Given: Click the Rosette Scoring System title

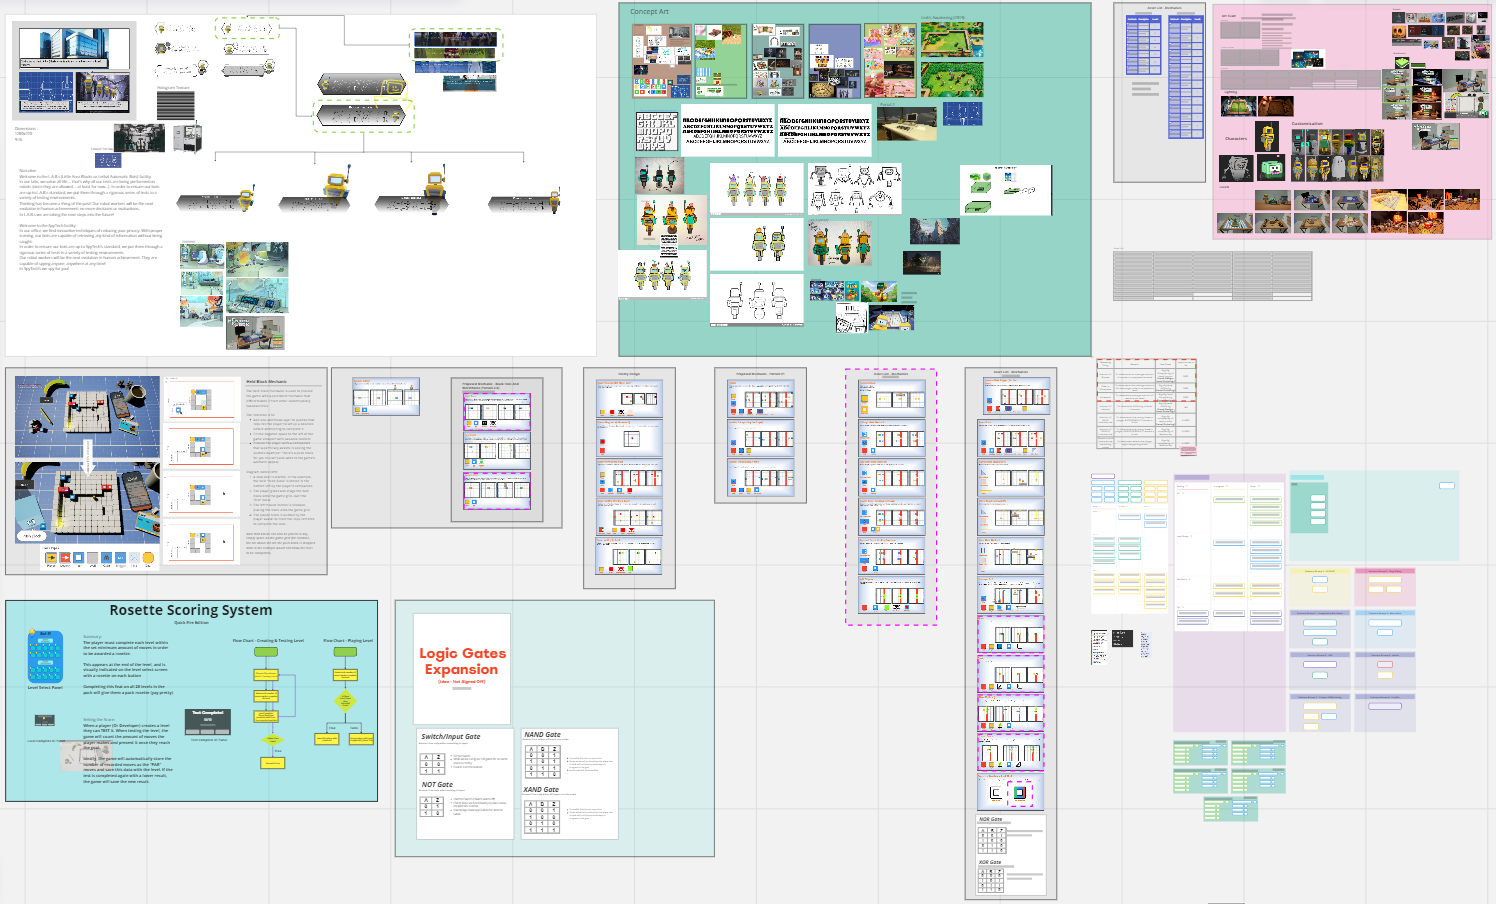Looking at the screenshot, I should click(x=190, y=610).
